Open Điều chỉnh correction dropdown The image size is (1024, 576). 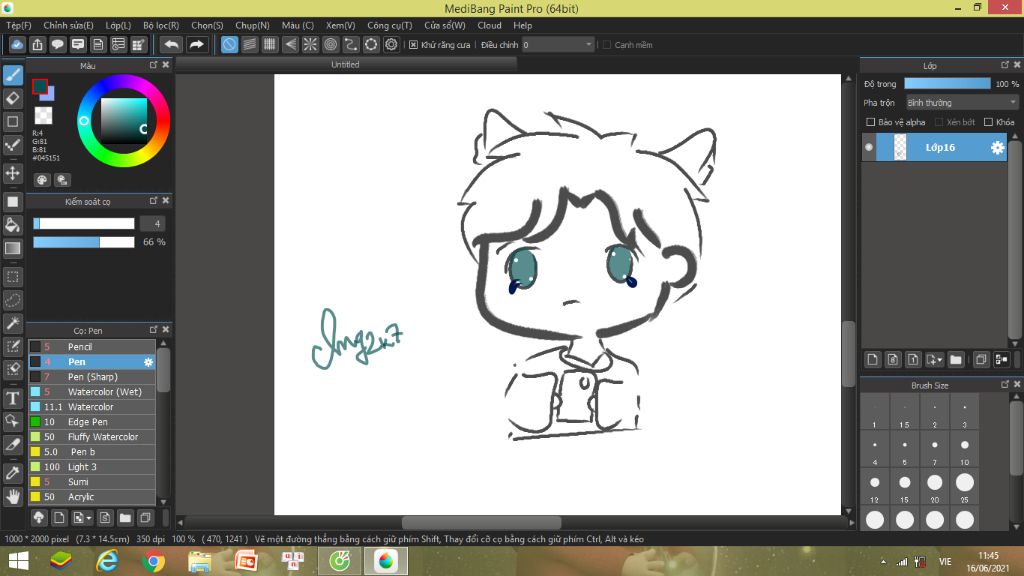(x=558, y=44)
